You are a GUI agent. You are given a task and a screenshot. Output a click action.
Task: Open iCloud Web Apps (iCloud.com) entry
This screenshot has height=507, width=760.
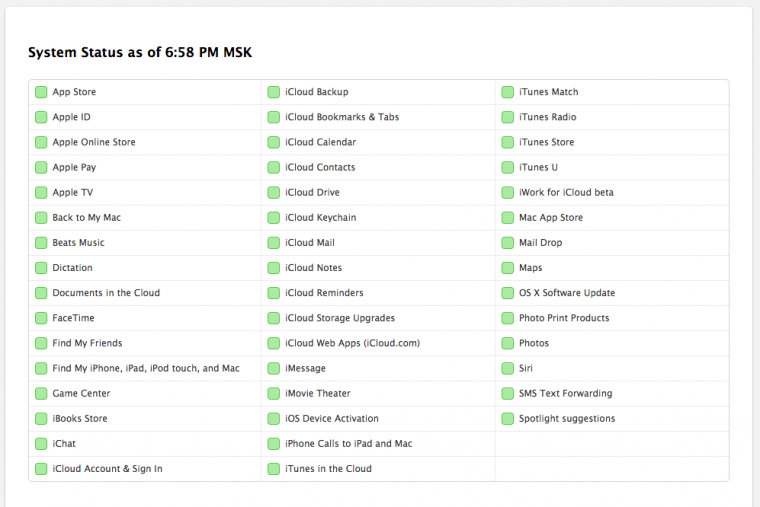coord(352,343)
